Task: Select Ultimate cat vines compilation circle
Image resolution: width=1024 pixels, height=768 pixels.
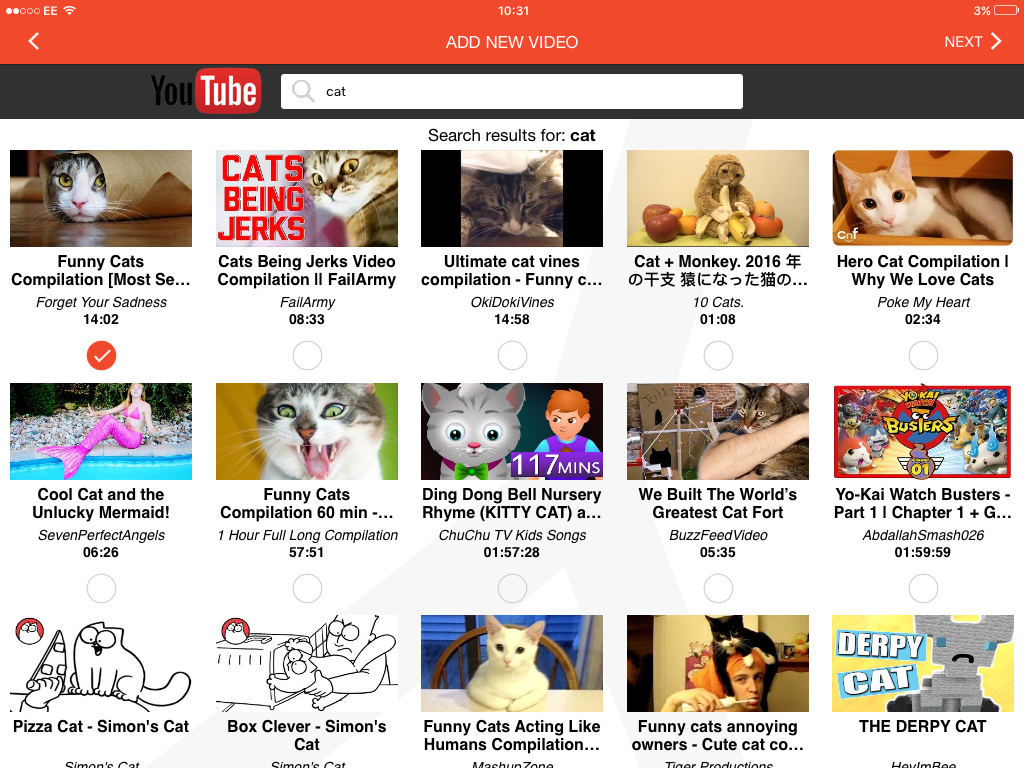Action: click(x=512, y=356)
